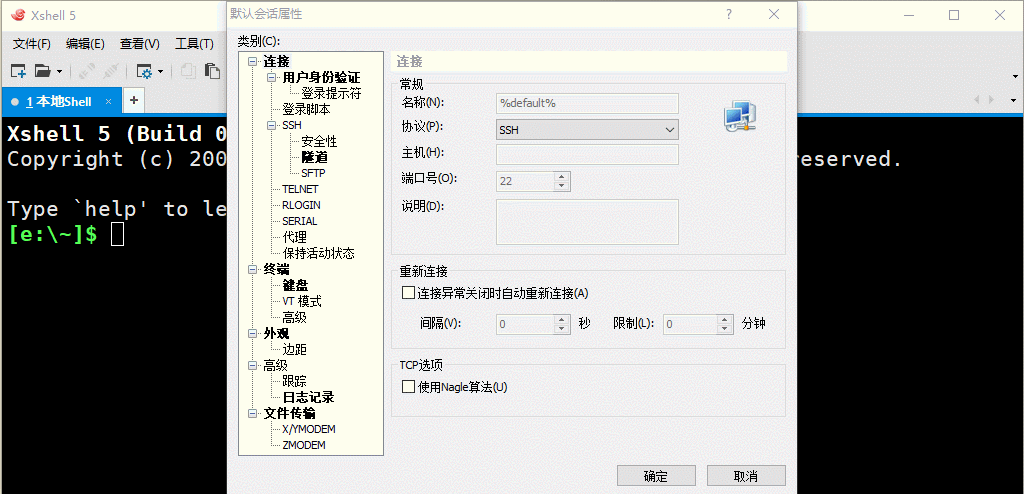1024x494 pixels.
Task: Click the Open session folder icon
Action: tap(42, 71)
